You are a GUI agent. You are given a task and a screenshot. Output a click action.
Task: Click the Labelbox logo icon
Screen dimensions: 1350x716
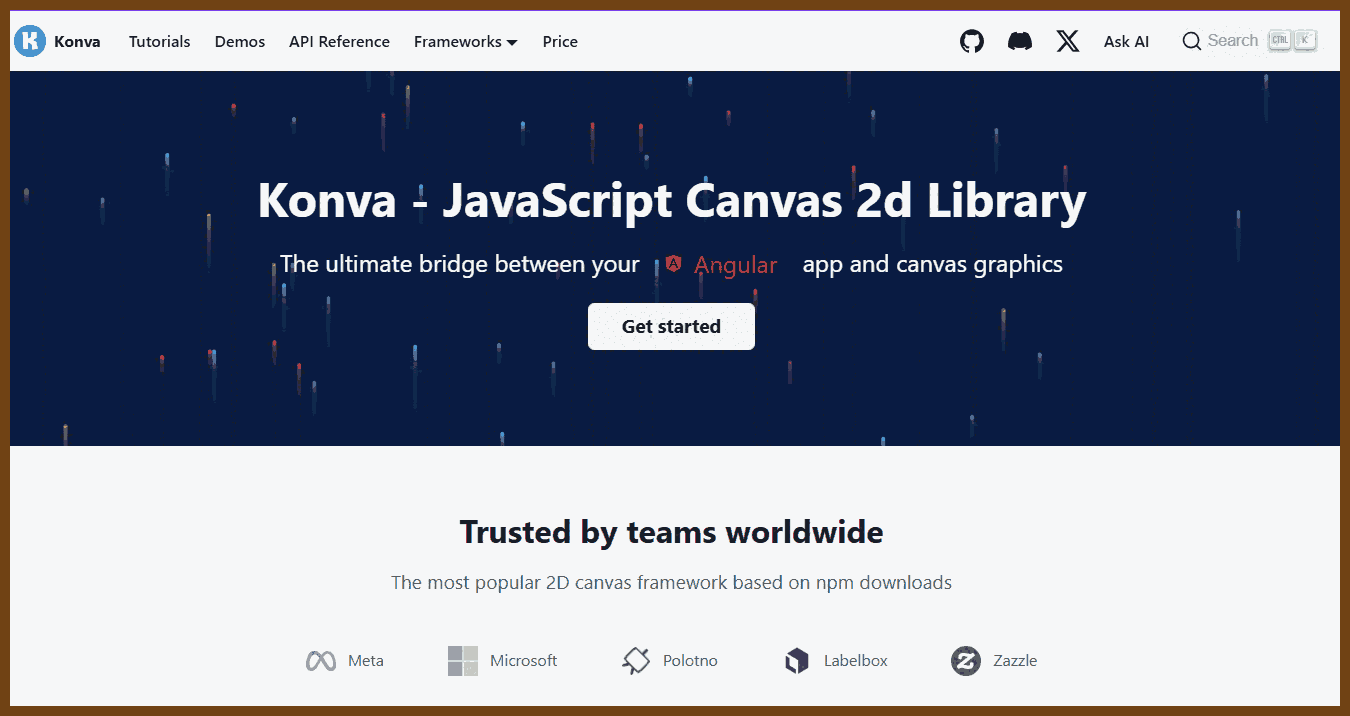(797, 661)
